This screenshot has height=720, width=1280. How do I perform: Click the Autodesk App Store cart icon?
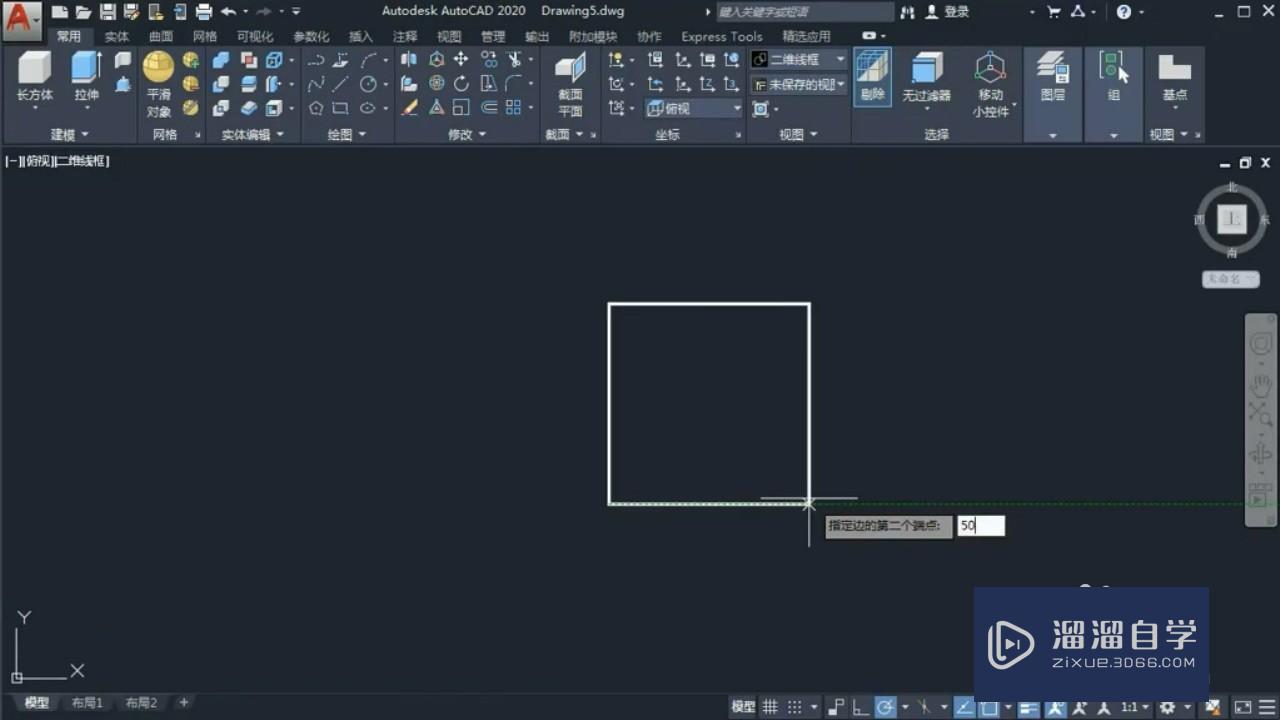click(1054, 12)
